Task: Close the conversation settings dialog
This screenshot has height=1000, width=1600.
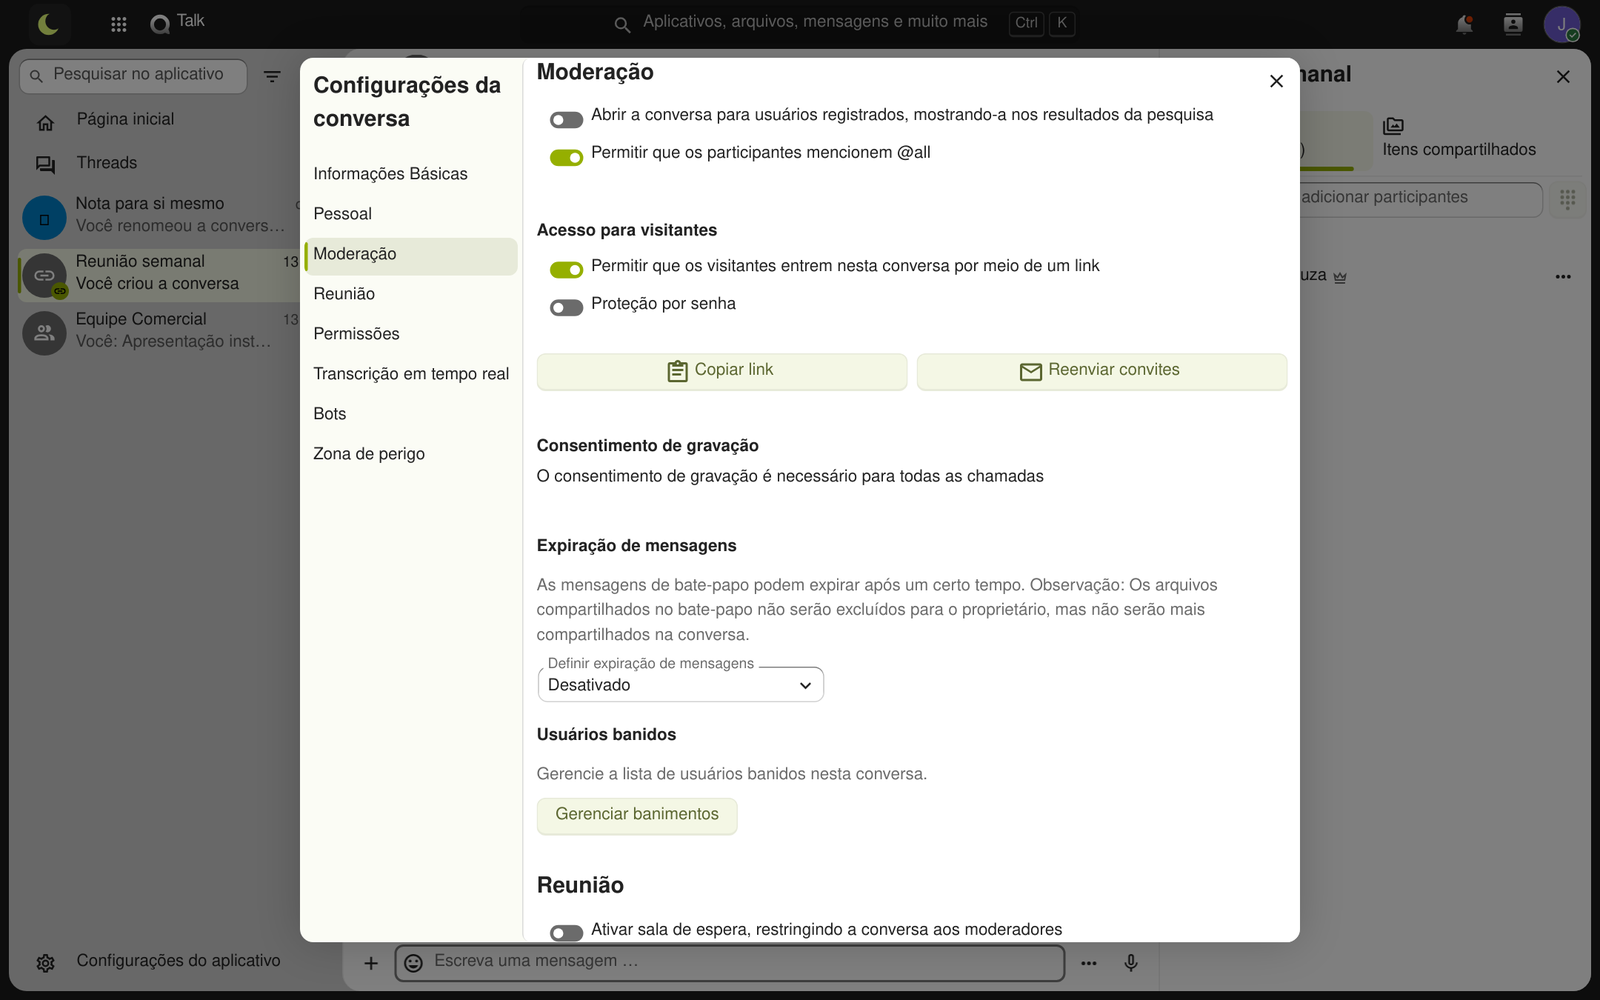Action: [1276, 81]
